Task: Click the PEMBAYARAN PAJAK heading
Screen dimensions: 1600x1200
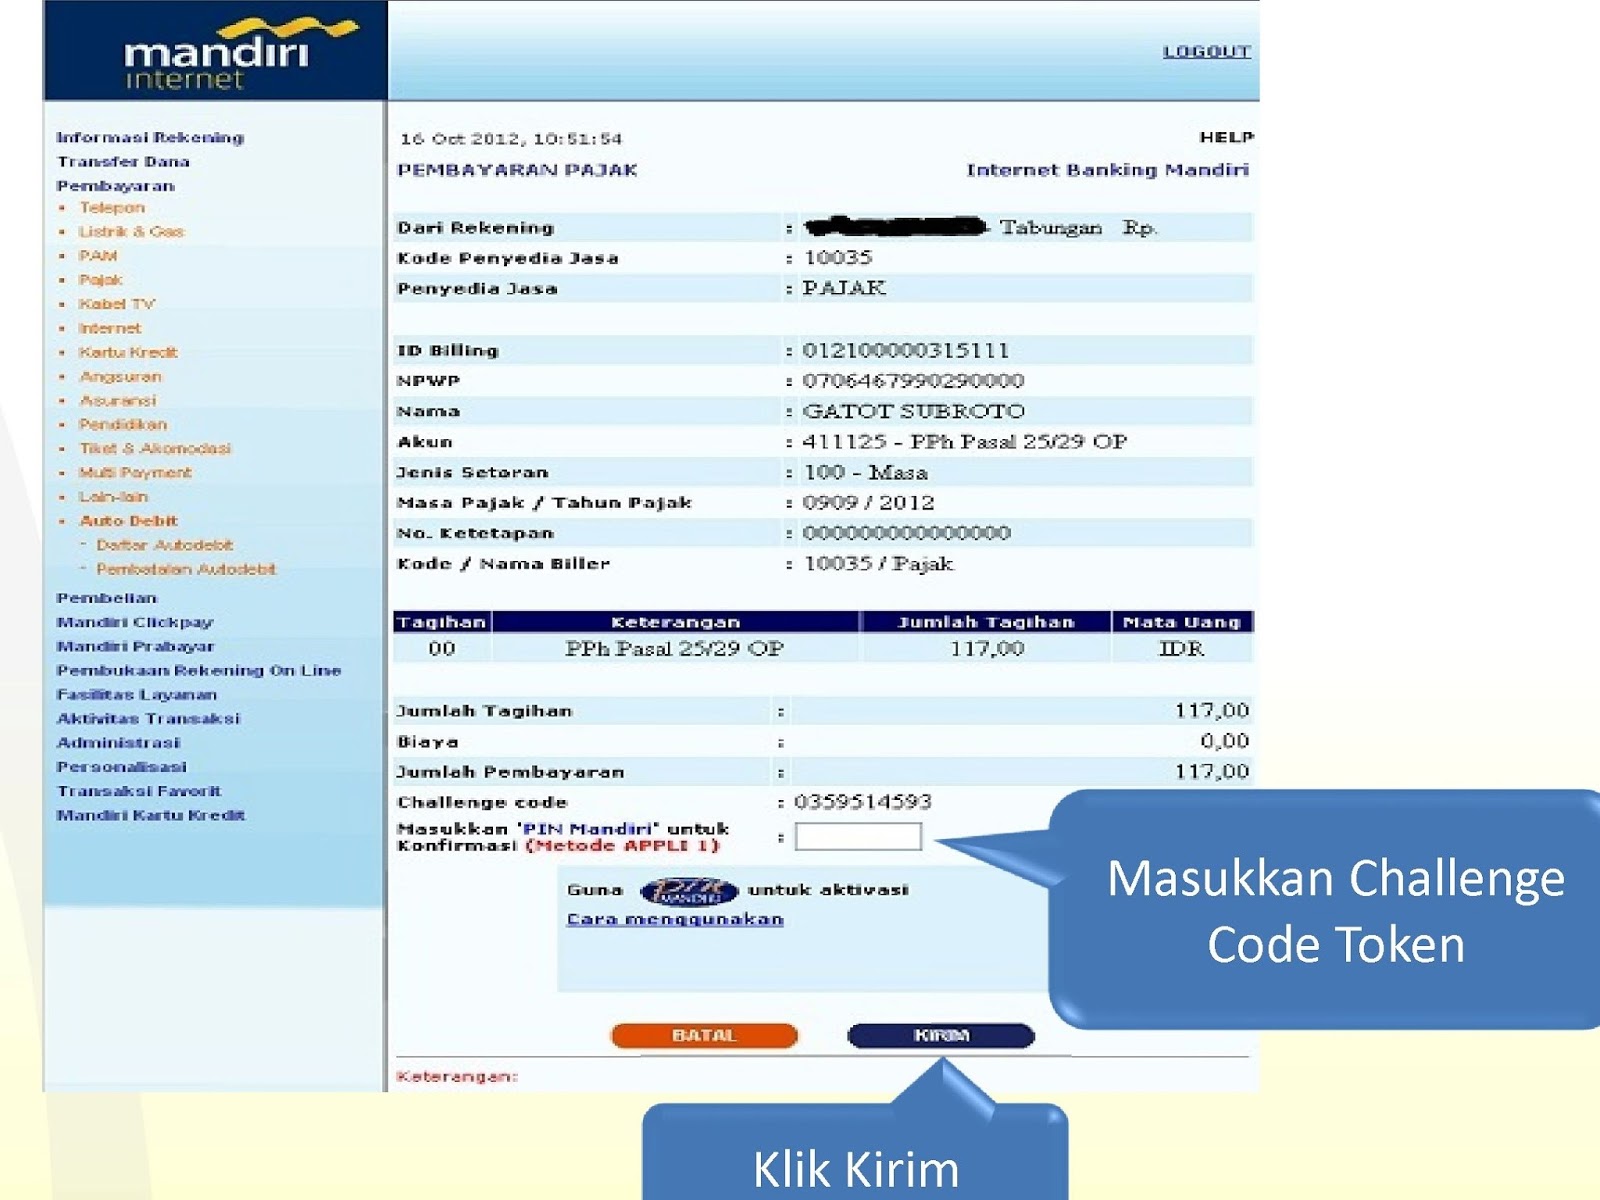Action: coord(517,170)
